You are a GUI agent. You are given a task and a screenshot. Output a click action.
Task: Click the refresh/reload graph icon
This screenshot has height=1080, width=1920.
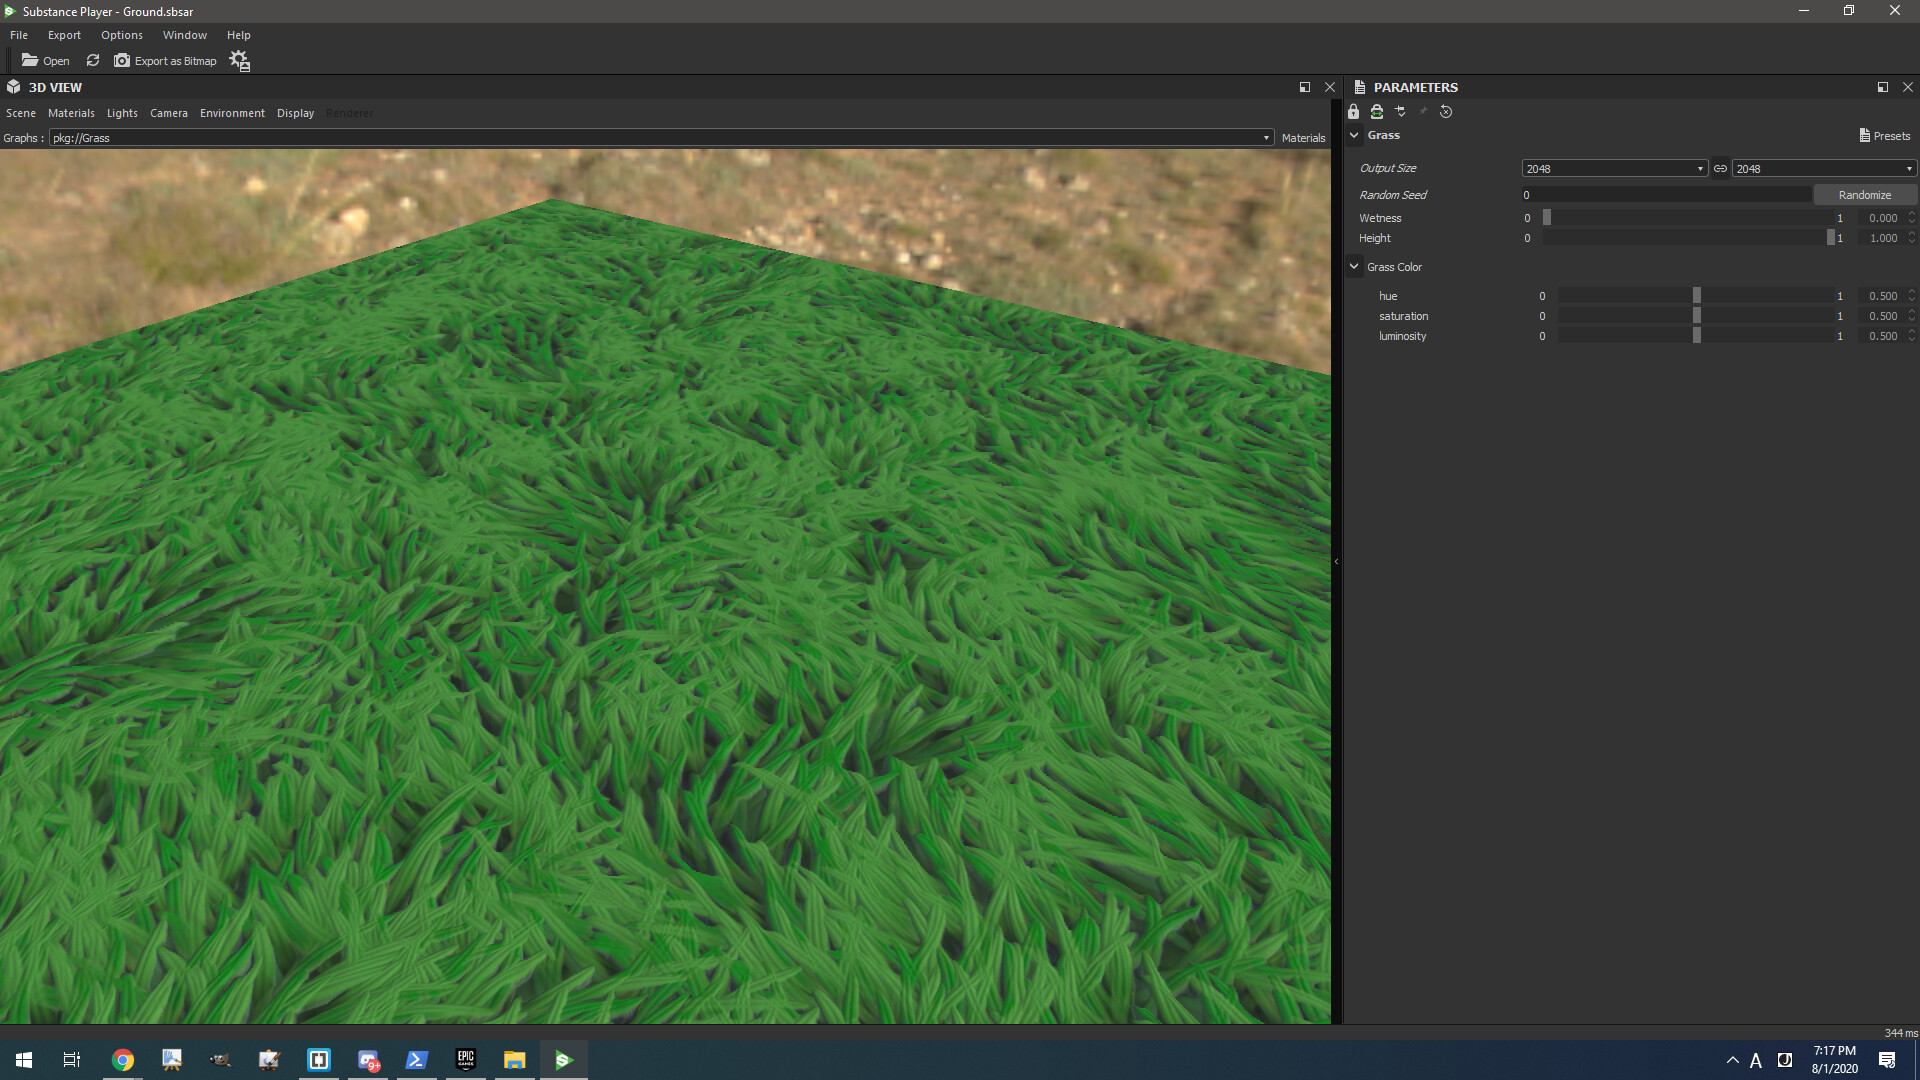tap(92, 60)
